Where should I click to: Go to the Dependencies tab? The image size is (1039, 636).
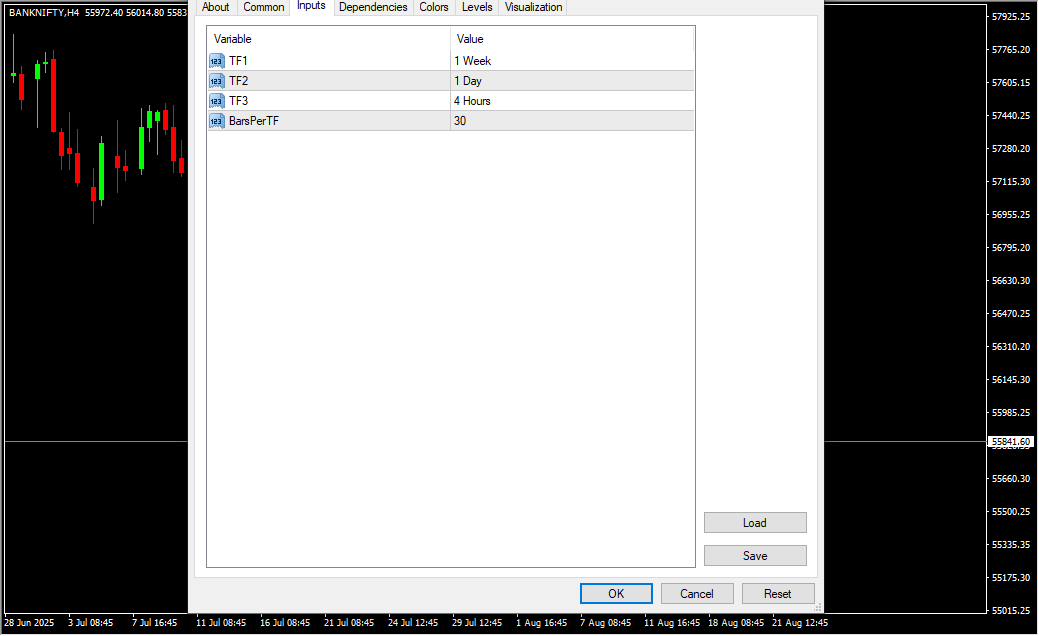click(373, 7)
